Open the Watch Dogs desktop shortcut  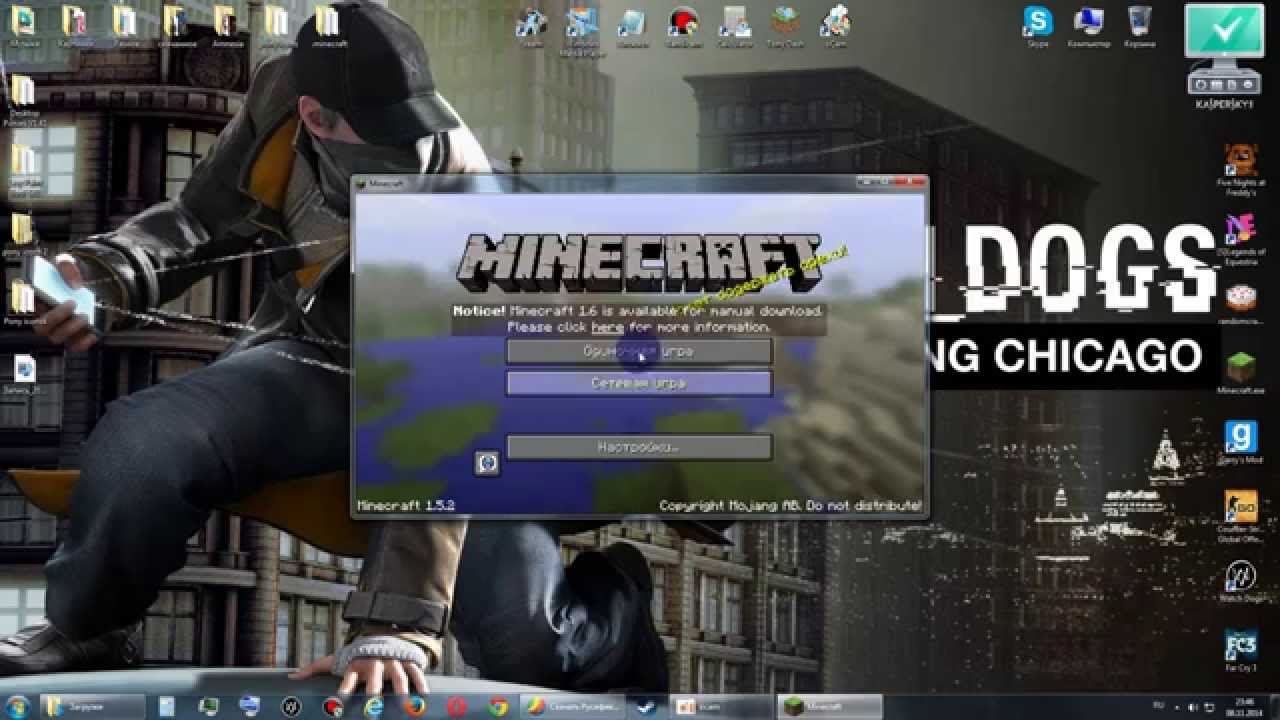1241,581
